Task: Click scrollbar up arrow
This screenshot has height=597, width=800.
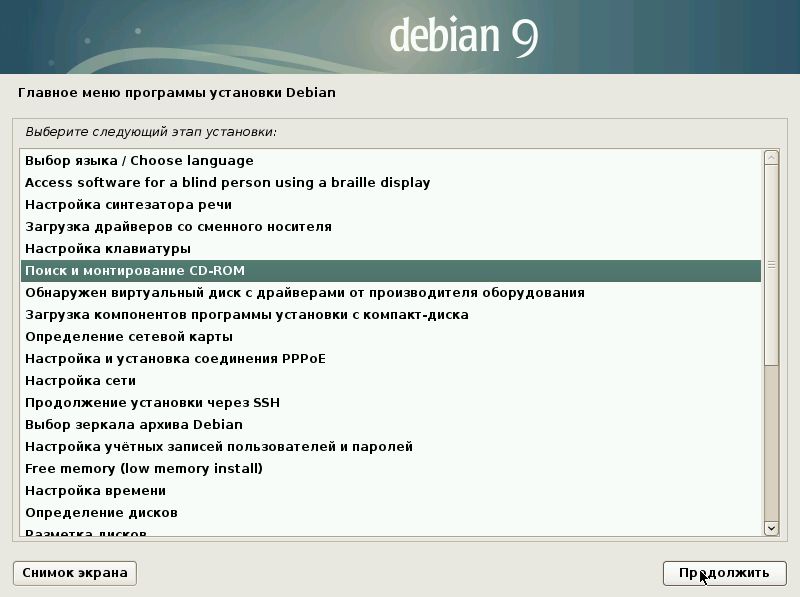Action: [x=771, y=157]
